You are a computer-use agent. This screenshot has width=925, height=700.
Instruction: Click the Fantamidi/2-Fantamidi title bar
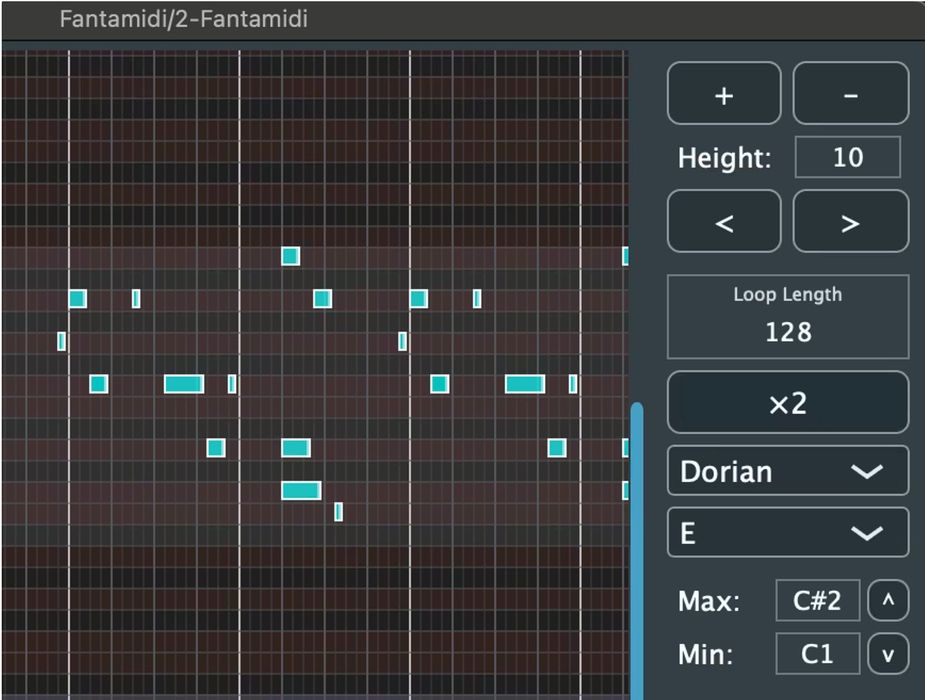tap(183, 19)
